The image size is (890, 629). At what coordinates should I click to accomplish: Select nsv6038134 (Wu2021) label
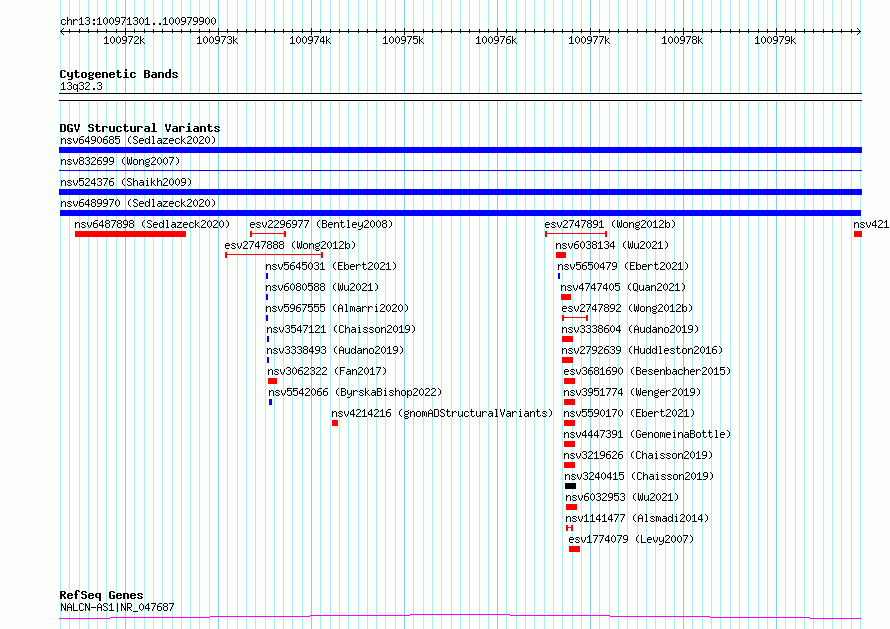point(612,245)
